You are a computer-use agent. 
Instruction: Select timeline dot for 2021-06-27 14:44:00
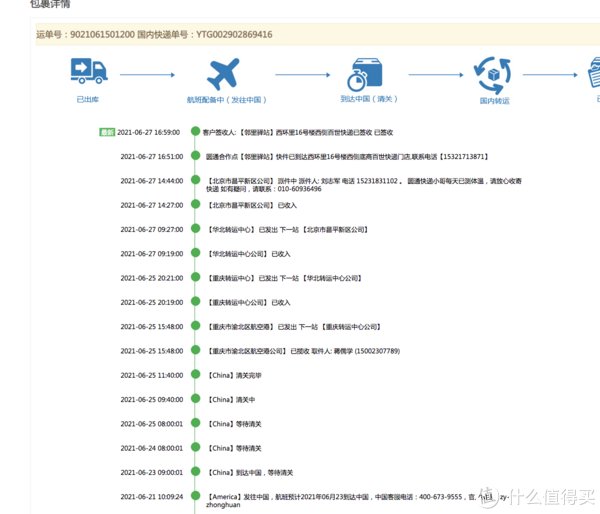click(196, 179)
